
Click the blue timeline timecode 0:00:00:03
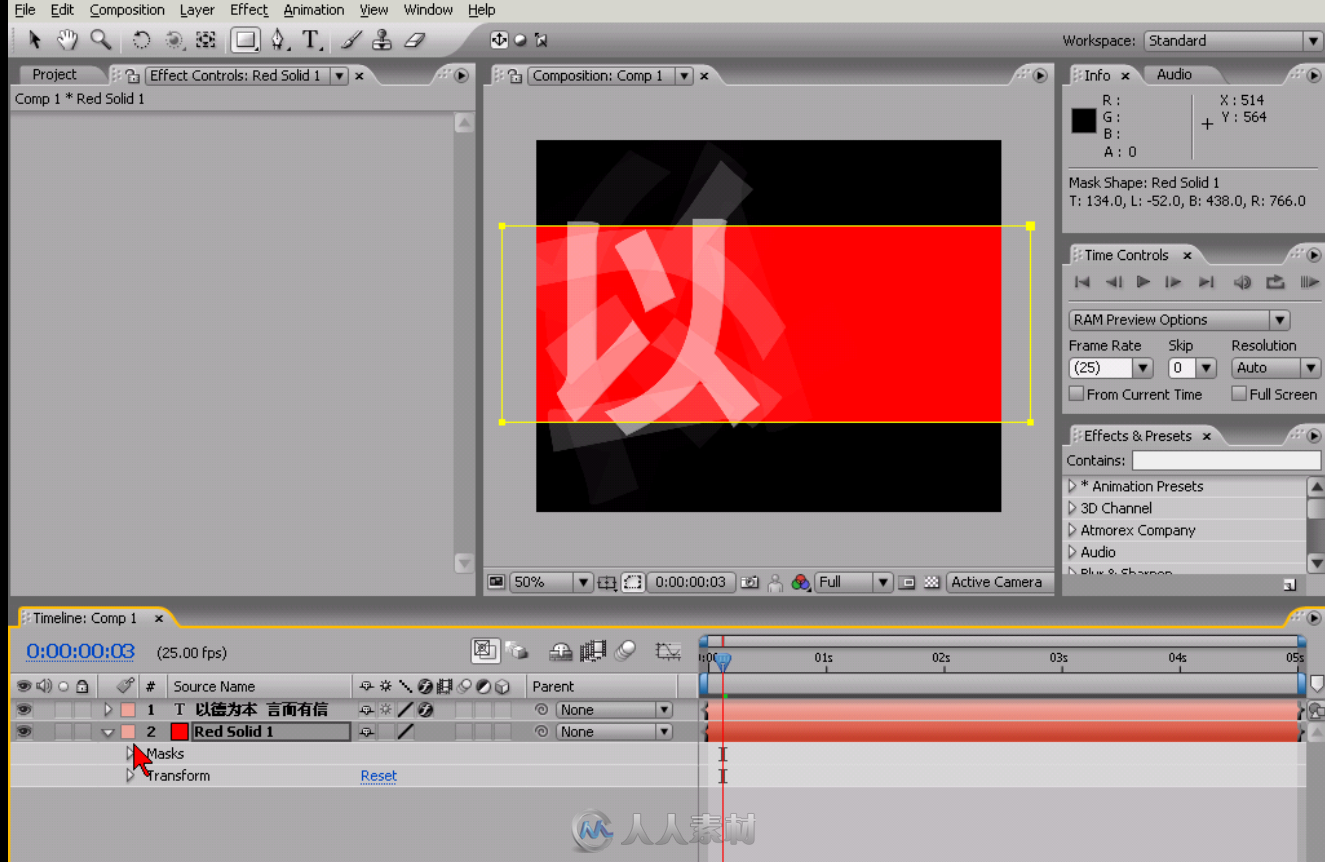point(80,652)
